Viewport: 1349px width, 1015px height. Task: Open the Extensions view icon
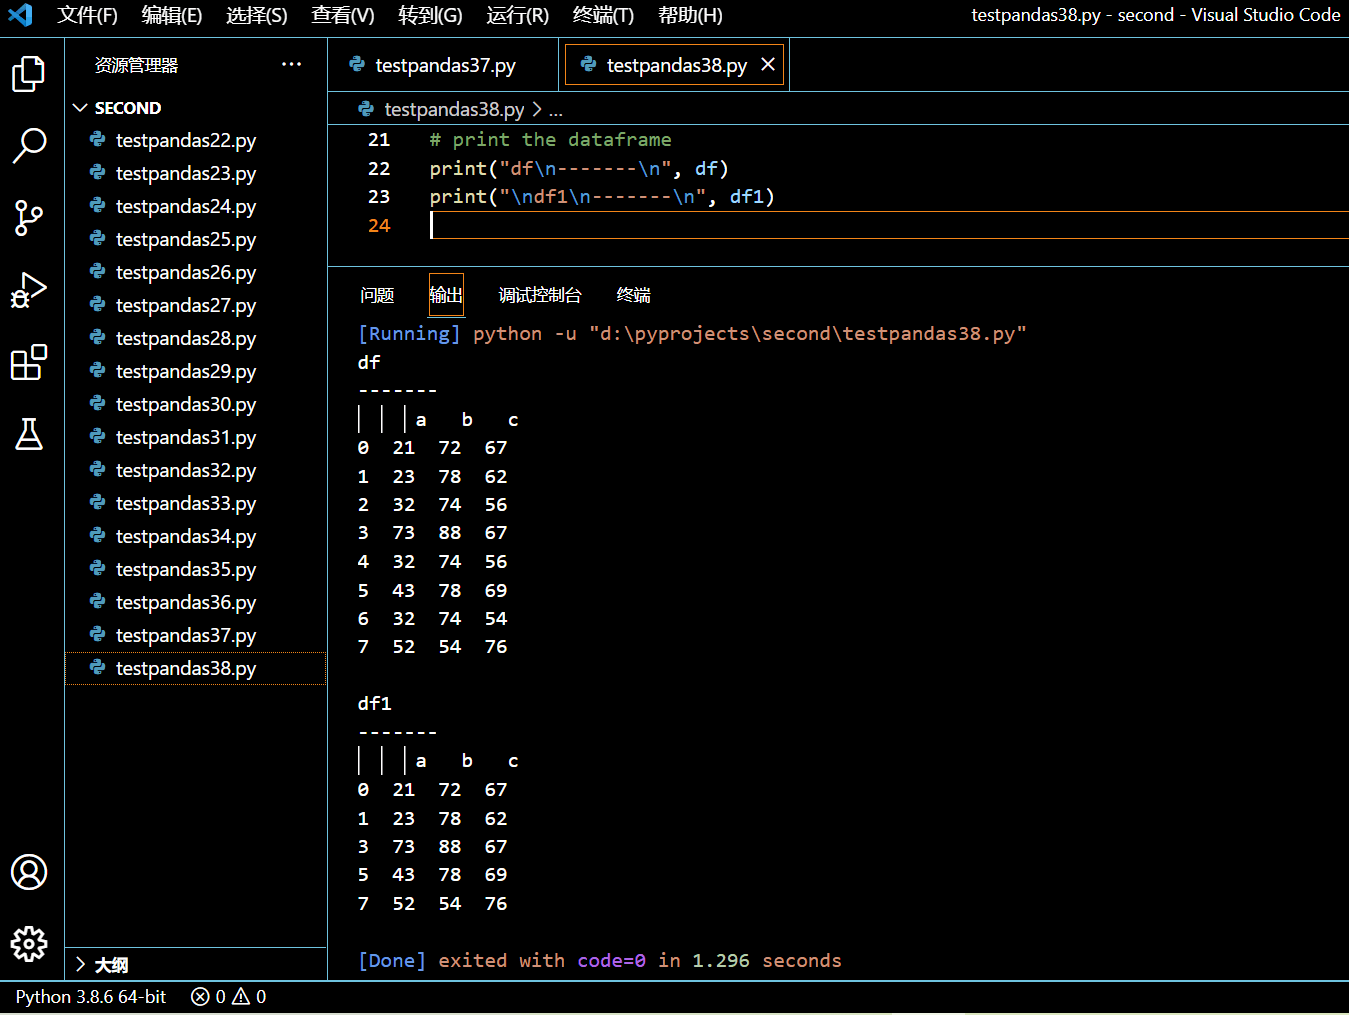point(29,362)
